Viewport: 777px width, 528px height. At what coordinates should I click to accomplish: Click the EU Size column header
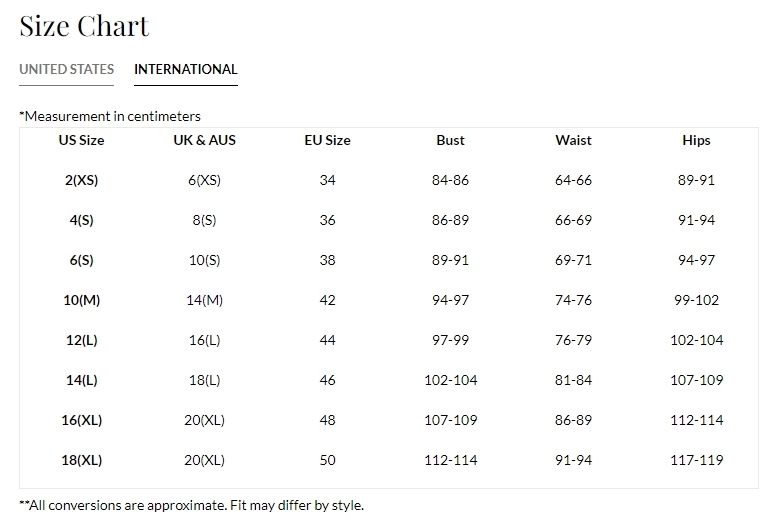tap(327, 140)
